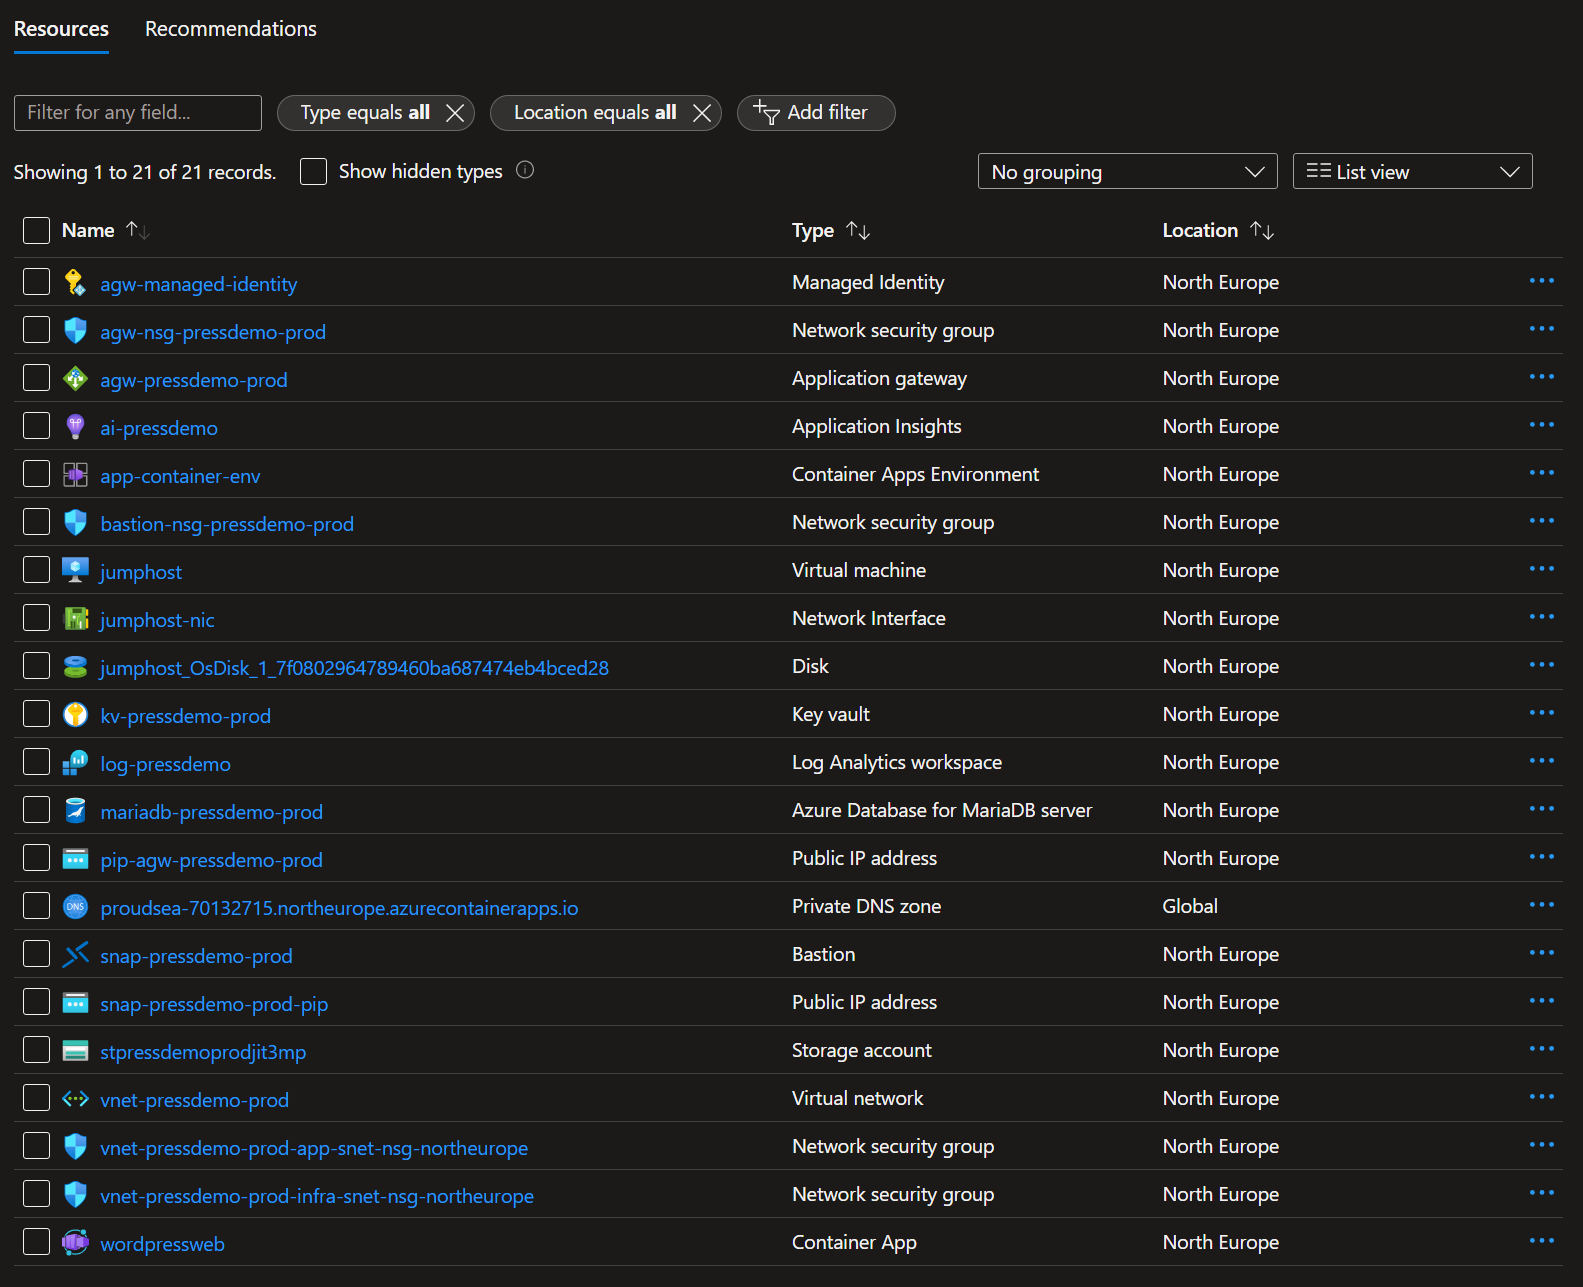Switch to the Recommendations tab
The image size is (1583, 1287).
(231, 29)
